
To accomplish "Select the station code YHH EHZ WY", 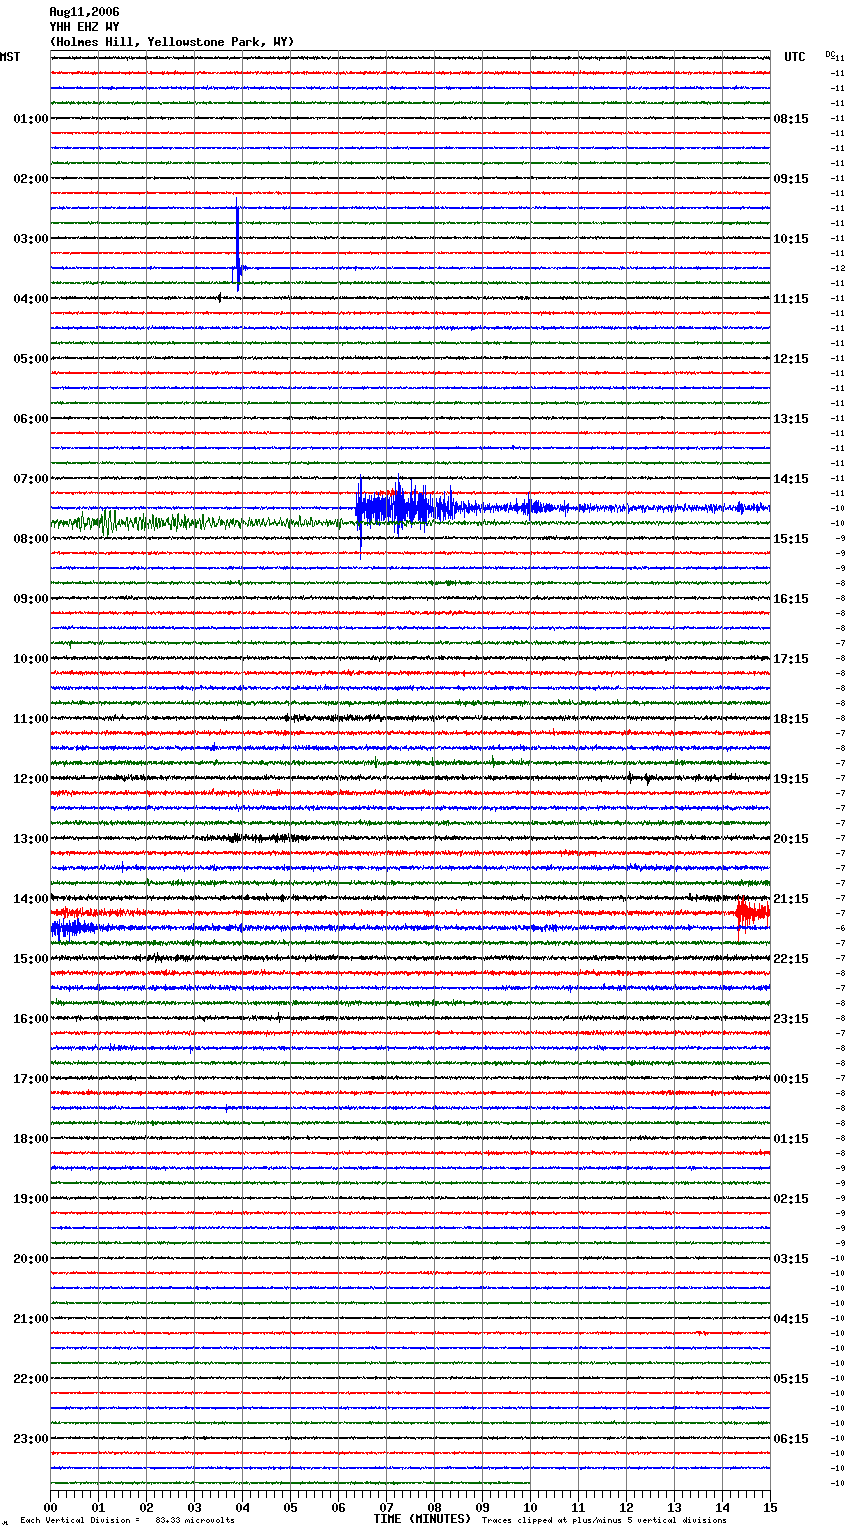I will tap(84, 27).
